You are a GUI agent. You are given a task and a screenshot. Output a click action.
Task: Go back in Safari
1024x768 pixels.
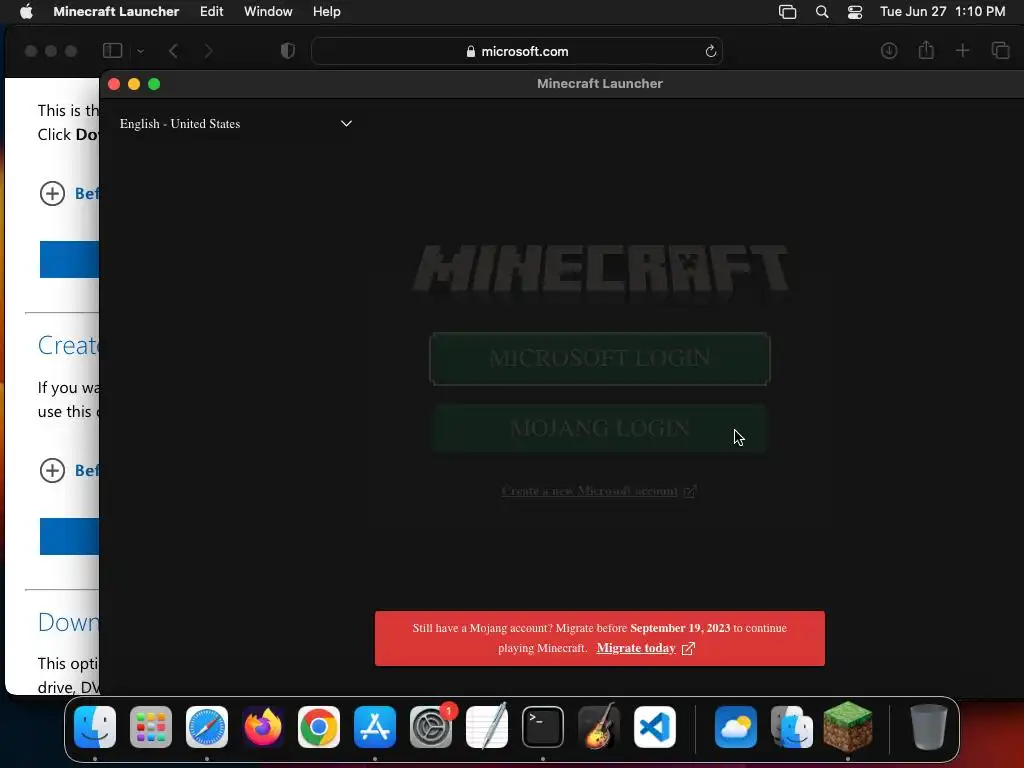click(x=173, y=51)
